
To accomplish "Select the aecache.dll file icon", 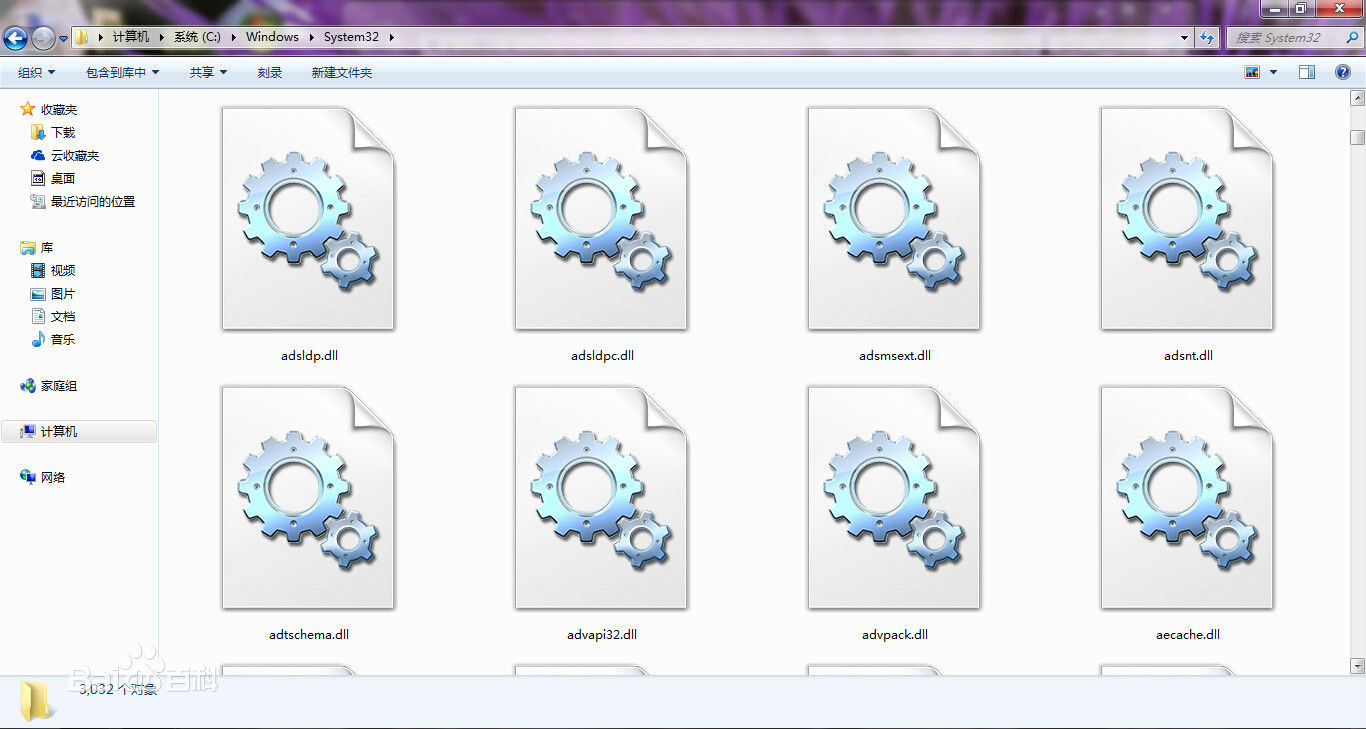I will coord(1188,497).
